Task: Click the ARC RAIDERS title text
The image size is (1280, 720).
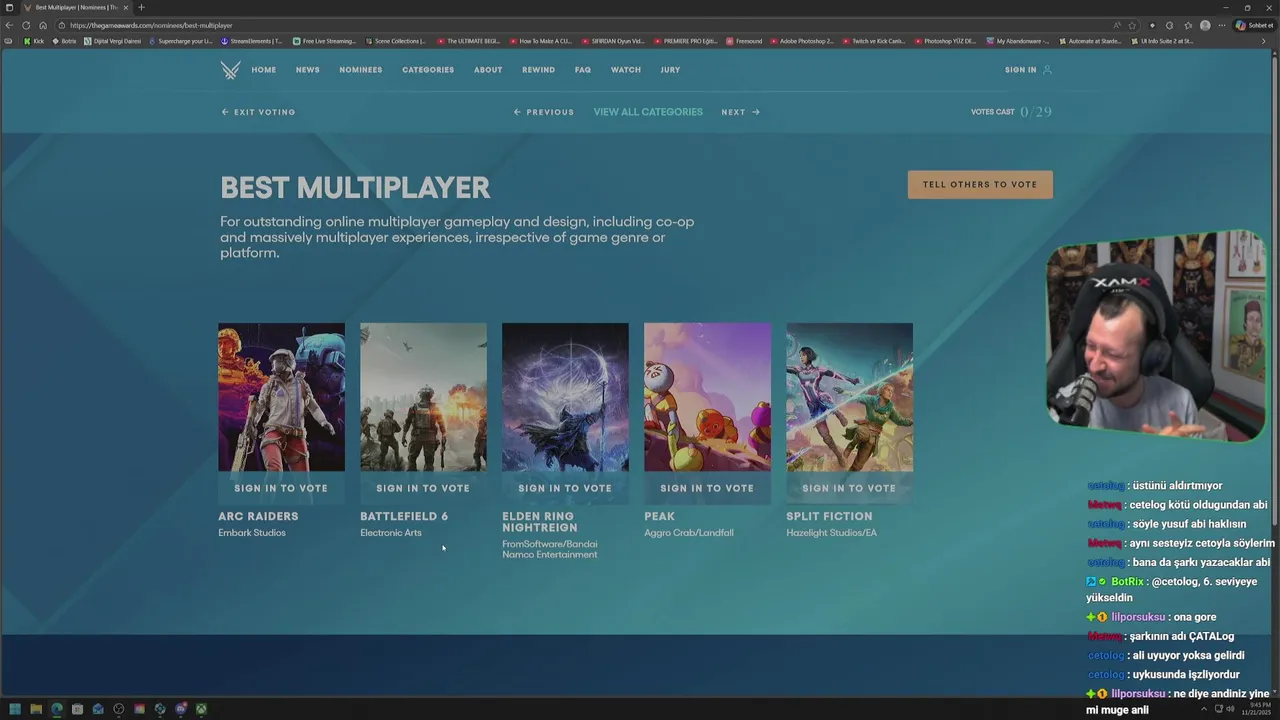Action: [x=258, y=517]
